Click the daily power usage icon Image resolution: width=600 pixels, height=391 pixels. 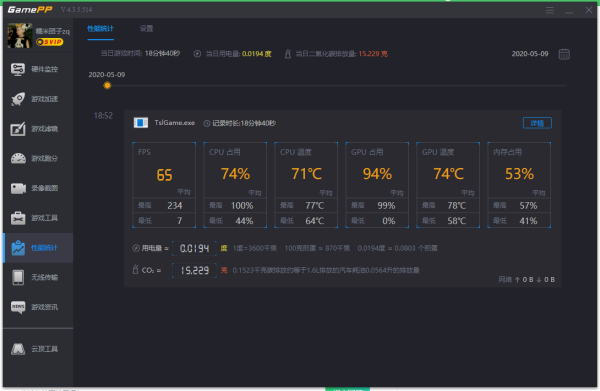[197, 54]
